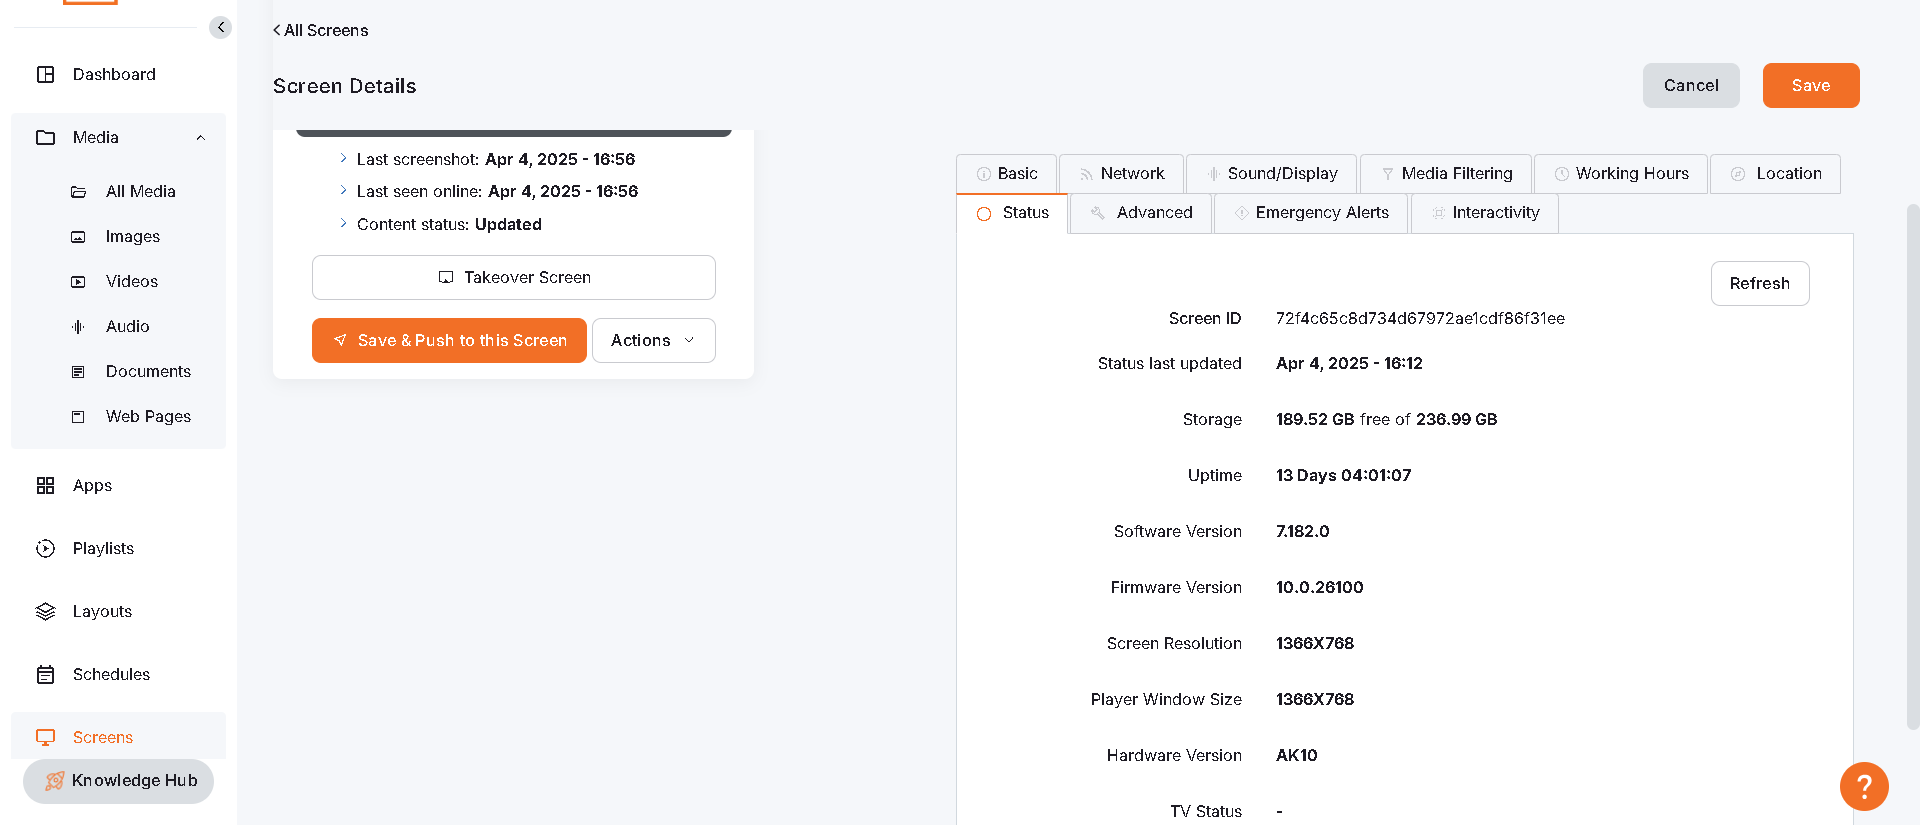1920x825 pixels.
Task: Collapse the left sidebar with arrow button
Action: coord(220,28)
